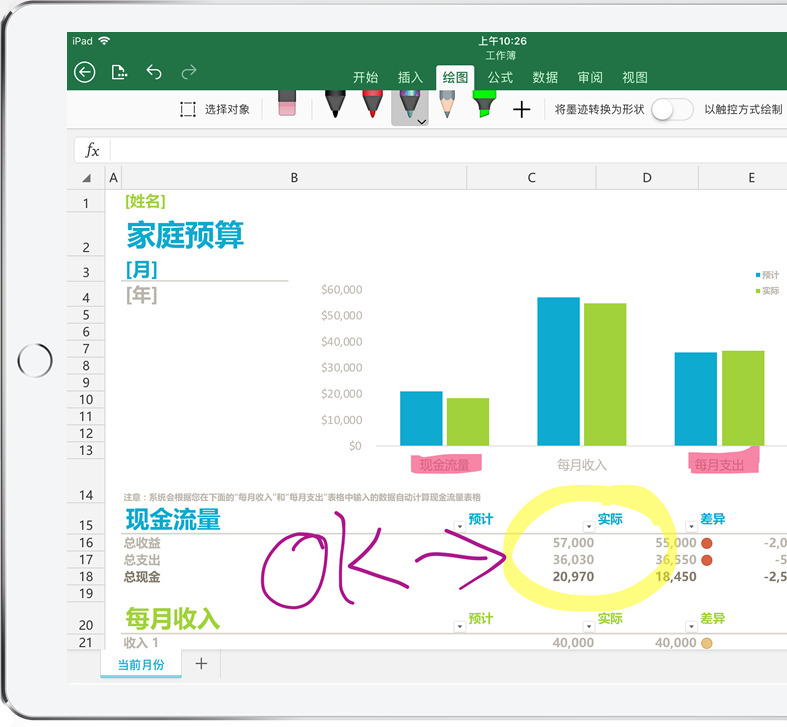787x727 pixels.
Task: Open 差异 filter dropdown in 每月收入 table
Action: point(690,625)
